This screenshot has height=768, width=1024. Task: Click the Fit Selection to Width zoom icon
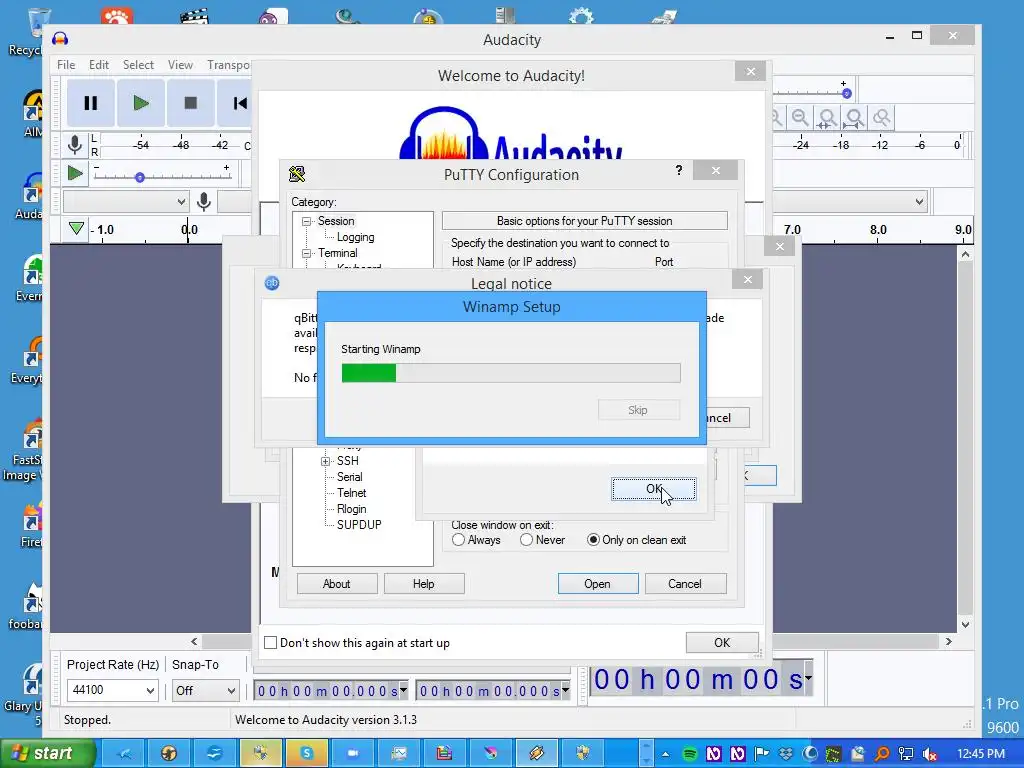click(827, 118)
